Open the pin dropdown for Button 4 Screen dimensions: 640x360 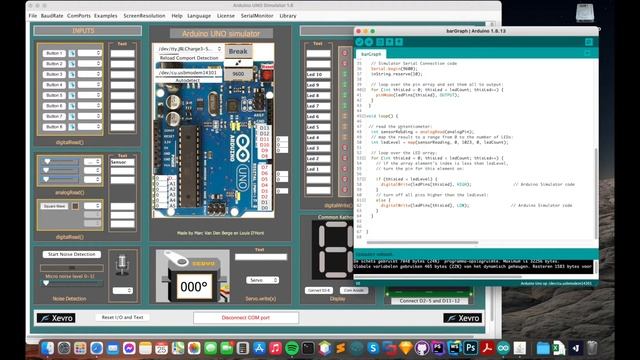(89, 85)
